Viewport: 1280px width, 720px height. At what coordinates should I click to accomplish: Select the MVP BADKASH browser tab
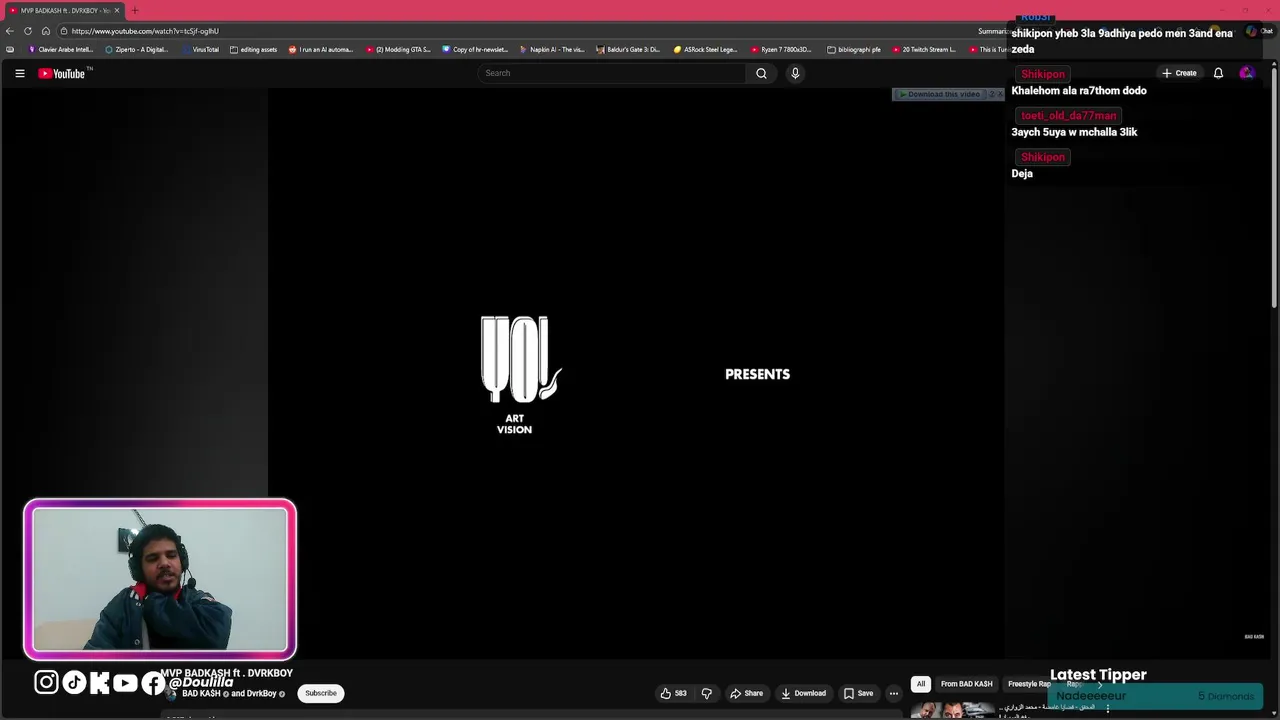(x=63, y=10)
